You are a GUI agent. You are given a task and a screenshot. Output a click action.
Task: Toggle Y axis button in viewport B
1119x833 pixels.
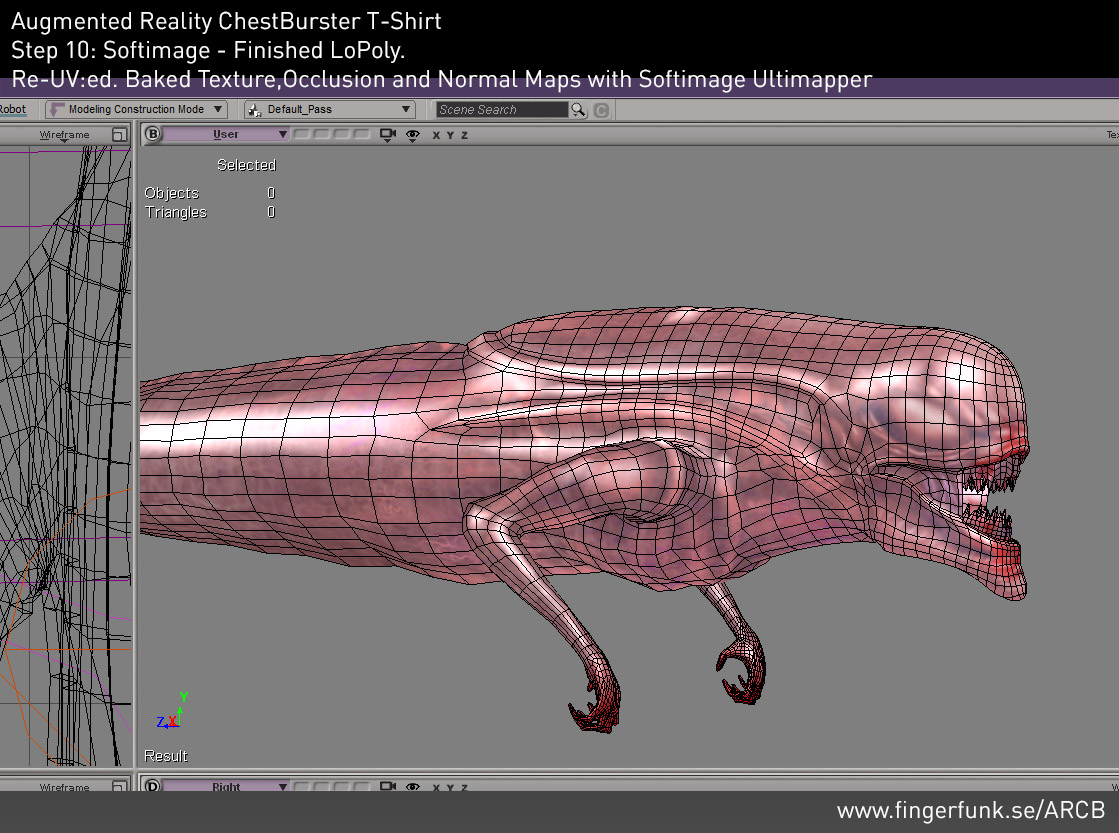450,135
